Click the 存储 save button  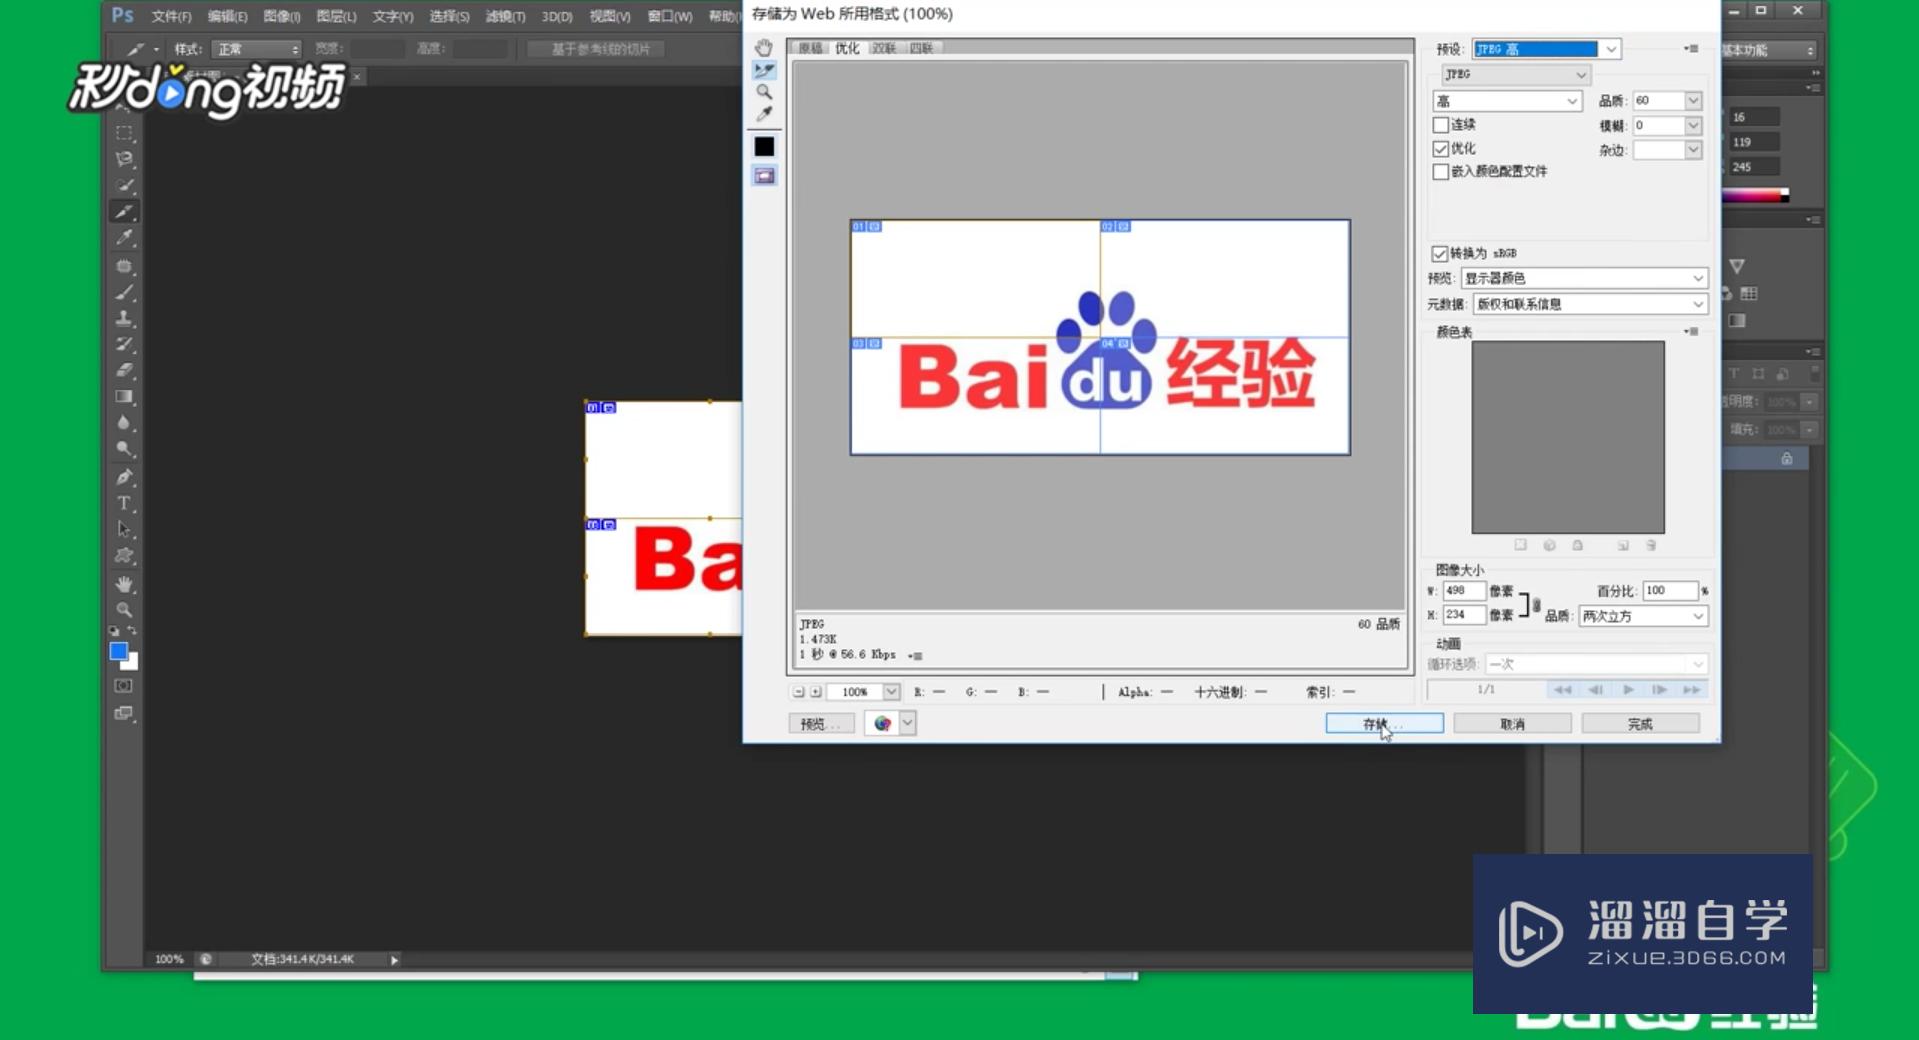(x=1384, y=723)
